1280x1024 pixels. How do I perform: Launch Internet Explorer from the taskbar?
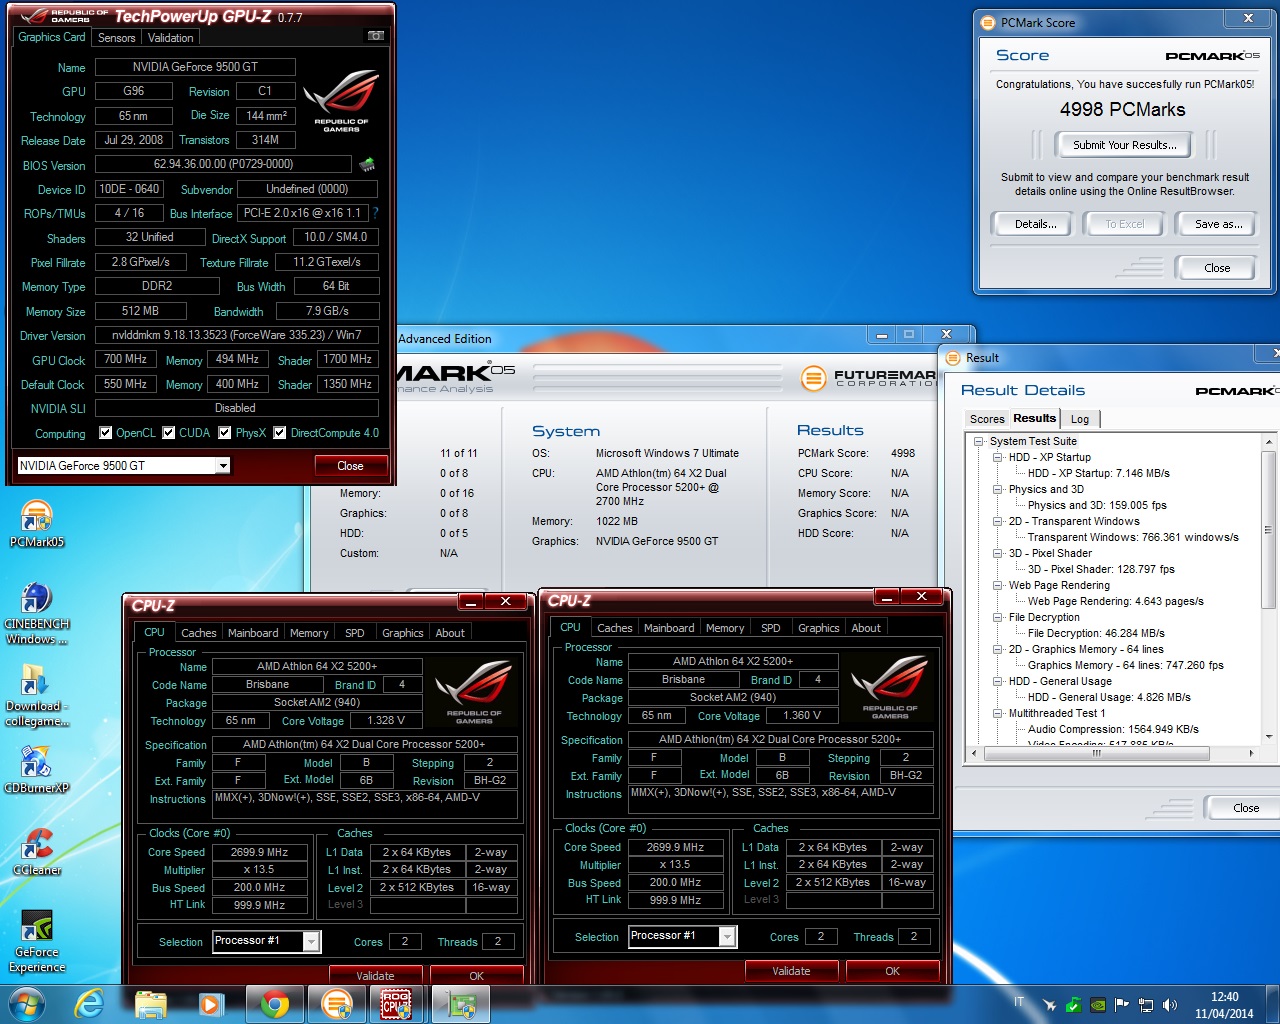(89, 1004)
